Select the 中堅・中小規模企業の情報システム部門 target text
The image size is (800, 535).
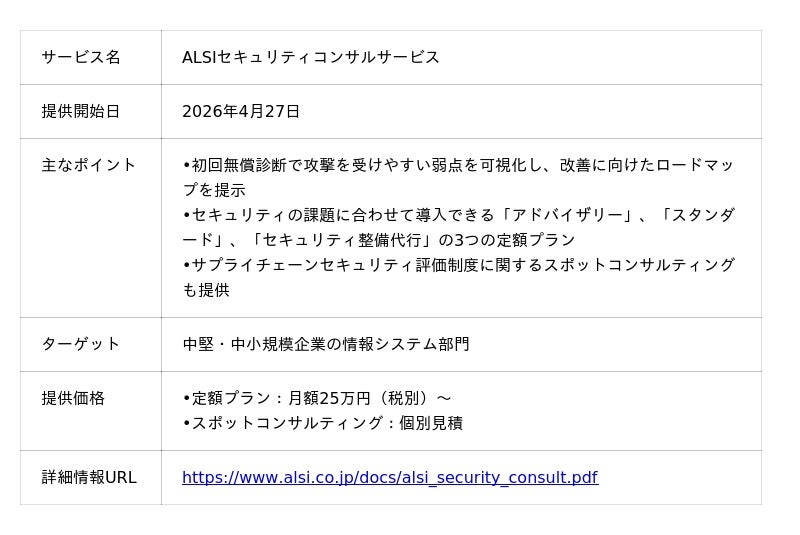tap(326, 344)
